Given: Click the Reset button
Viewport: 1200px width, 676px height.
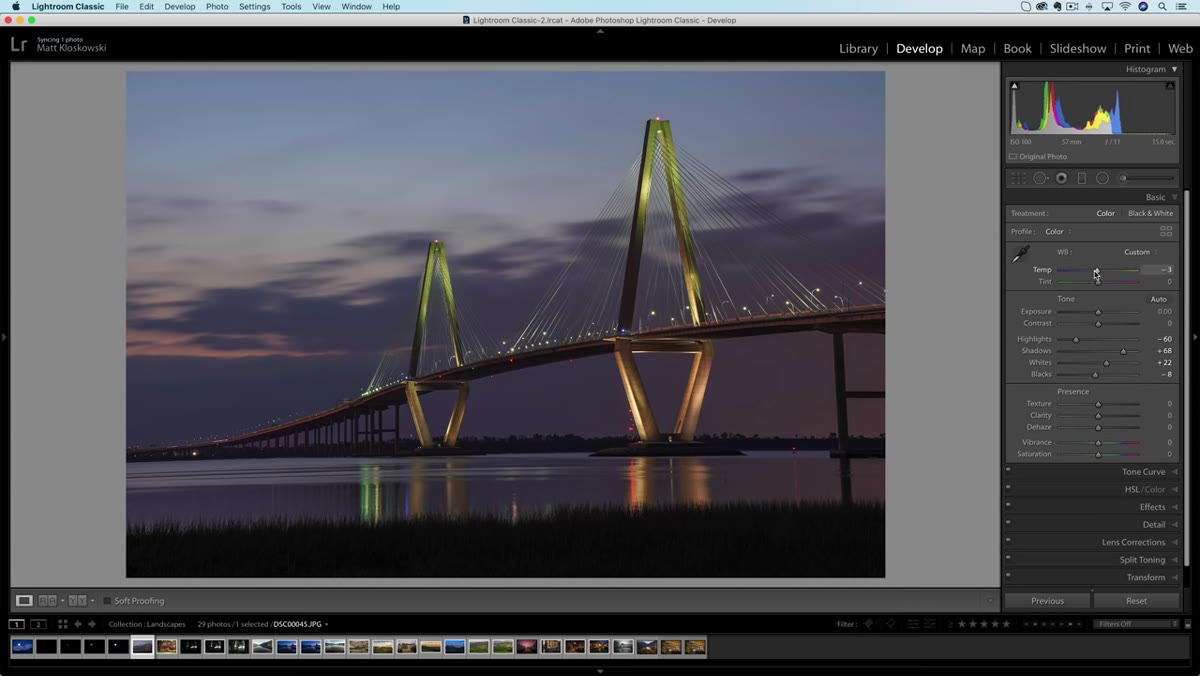Looking at the screenshot, I should coord(1136,601).
